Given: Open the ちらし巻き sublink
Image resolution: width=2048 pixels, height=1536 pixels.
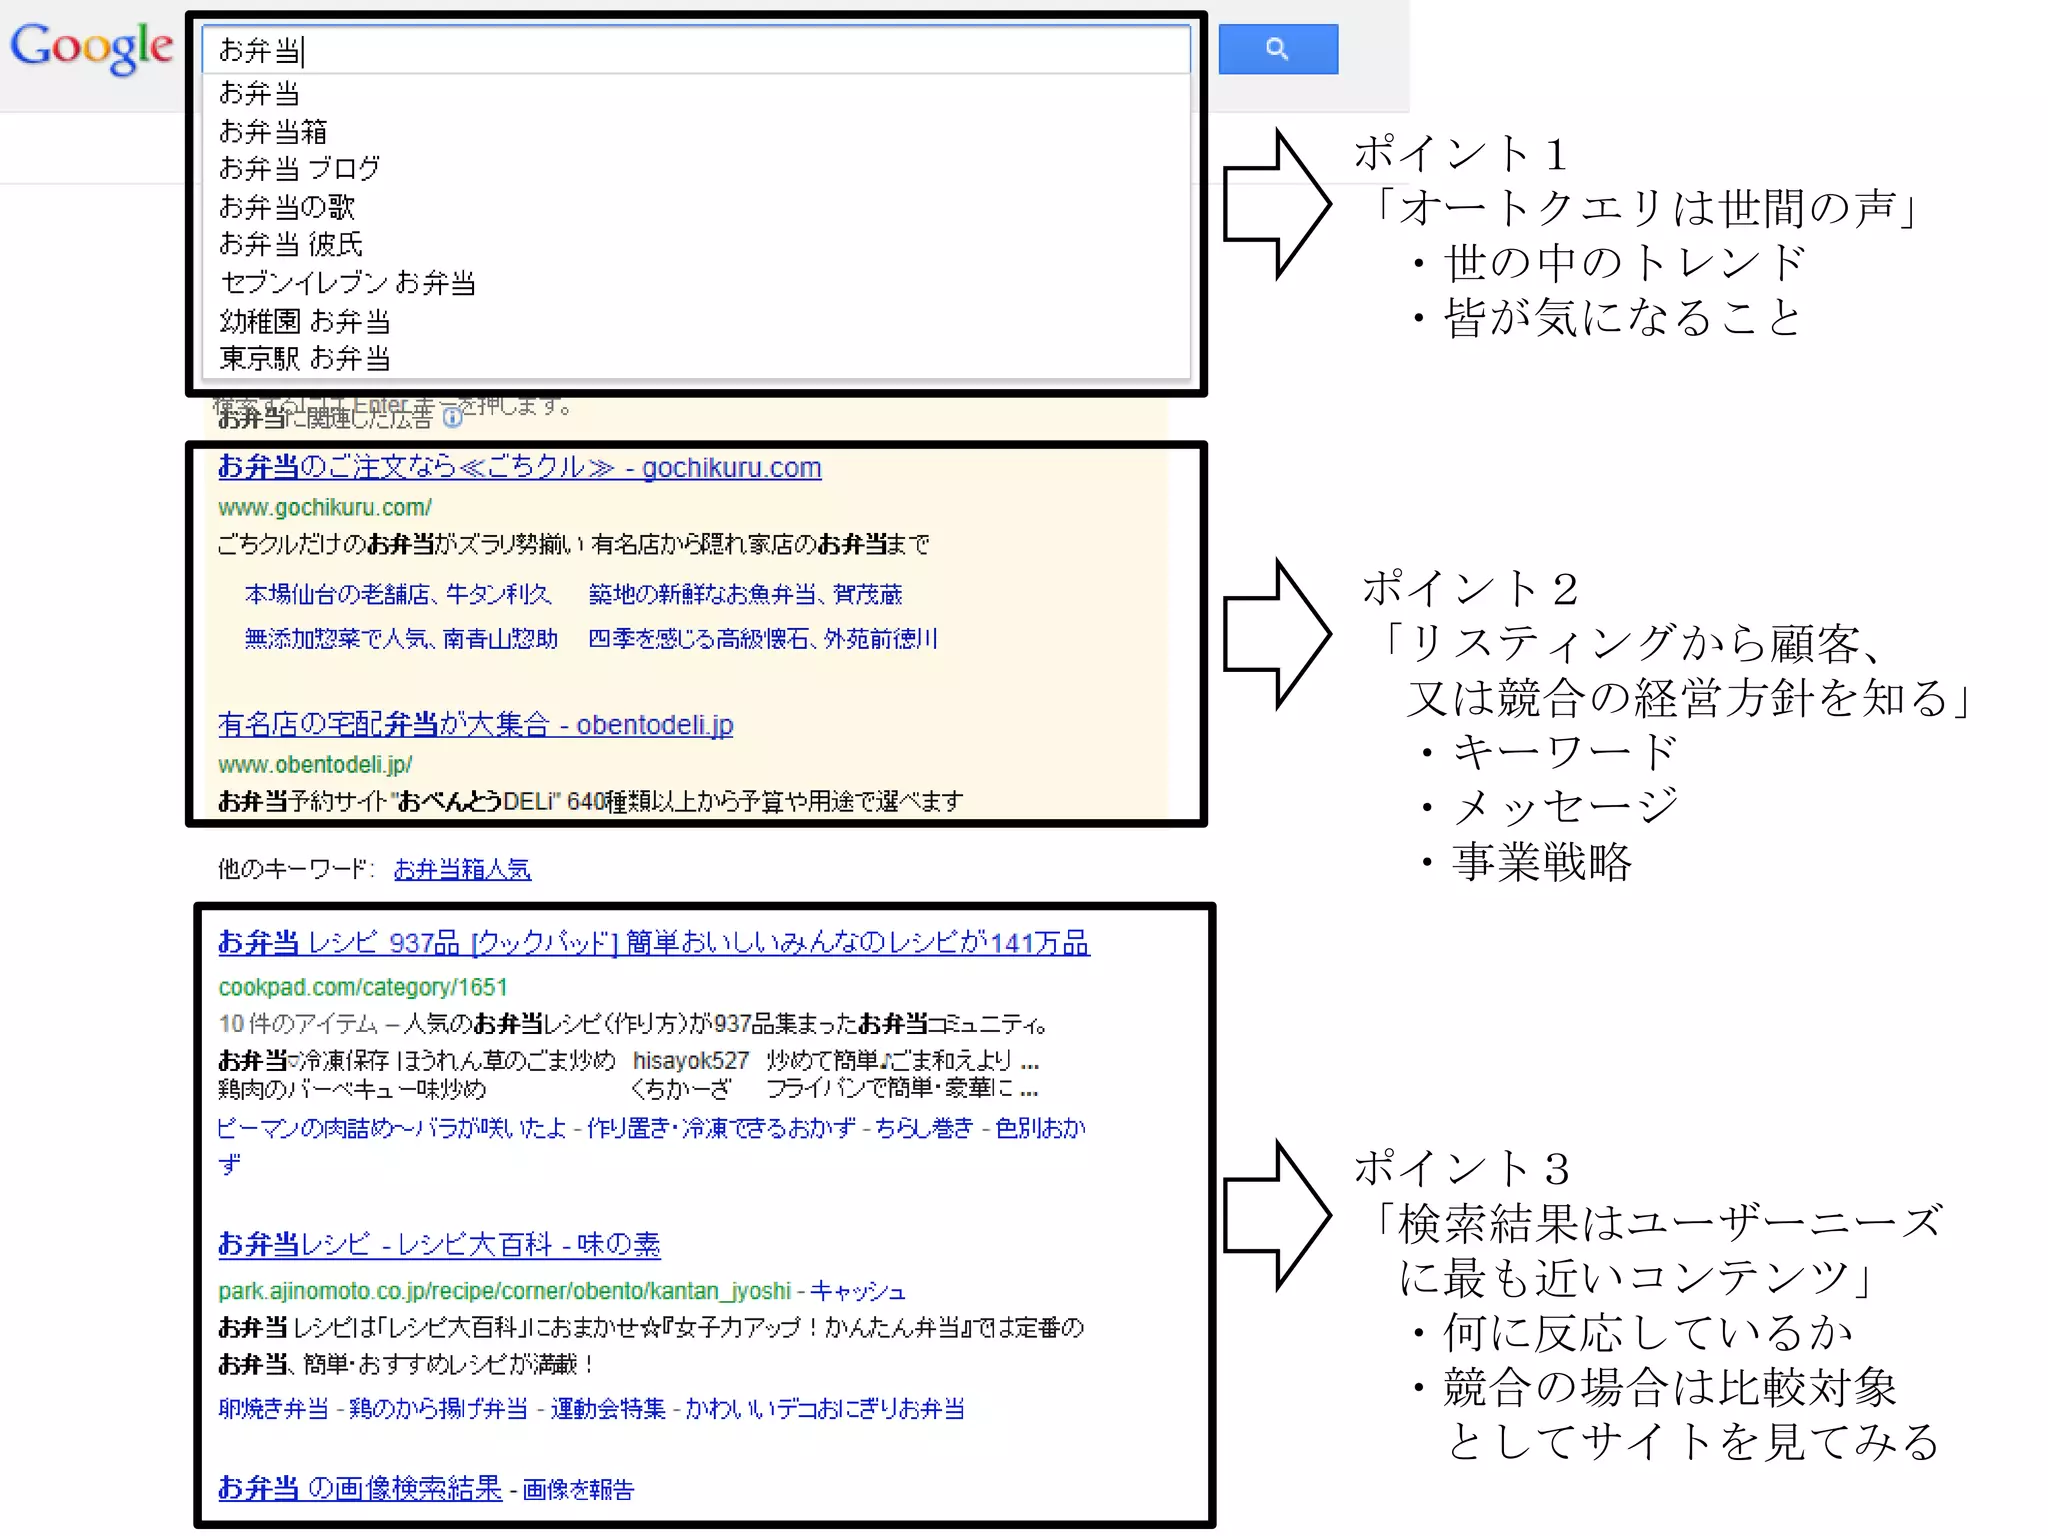Looking at the screenshot, I should [924, 1128].
